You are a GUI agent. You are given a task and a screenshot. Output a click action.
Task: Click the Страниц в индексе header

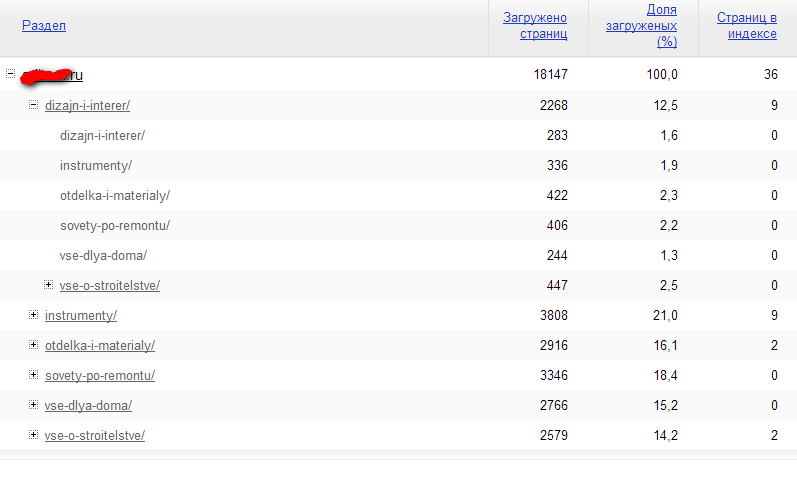tap(747, 26)
